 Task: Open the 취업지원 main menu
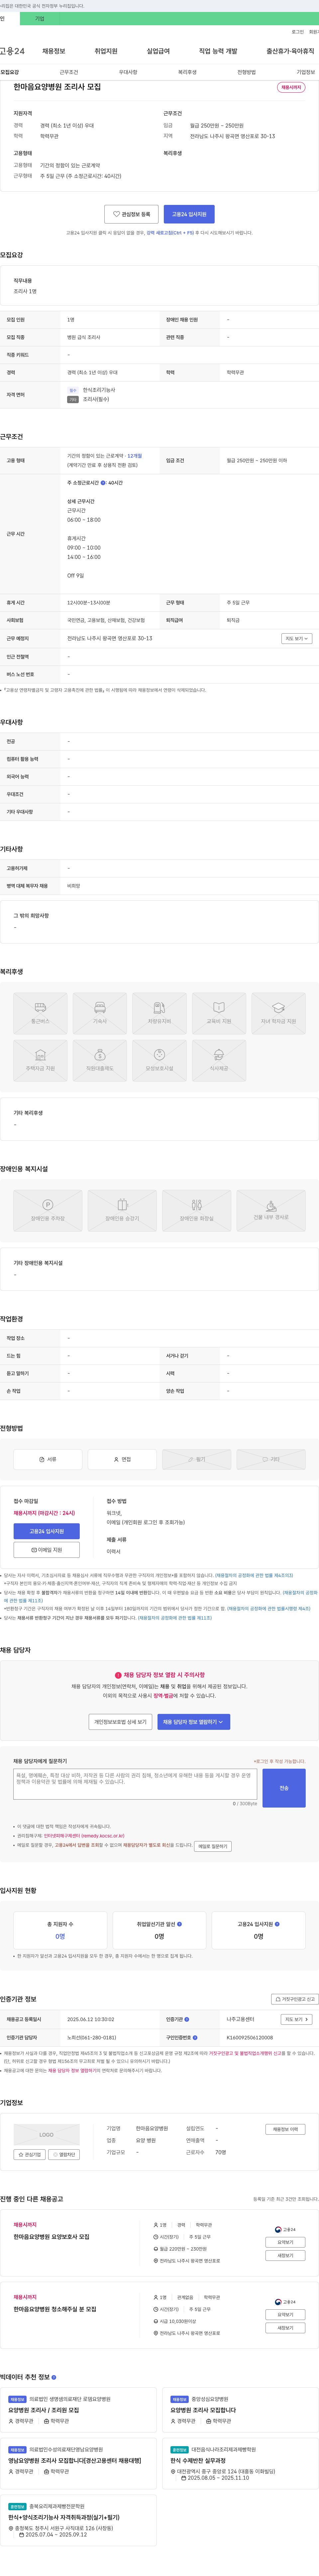coord(106,51)
